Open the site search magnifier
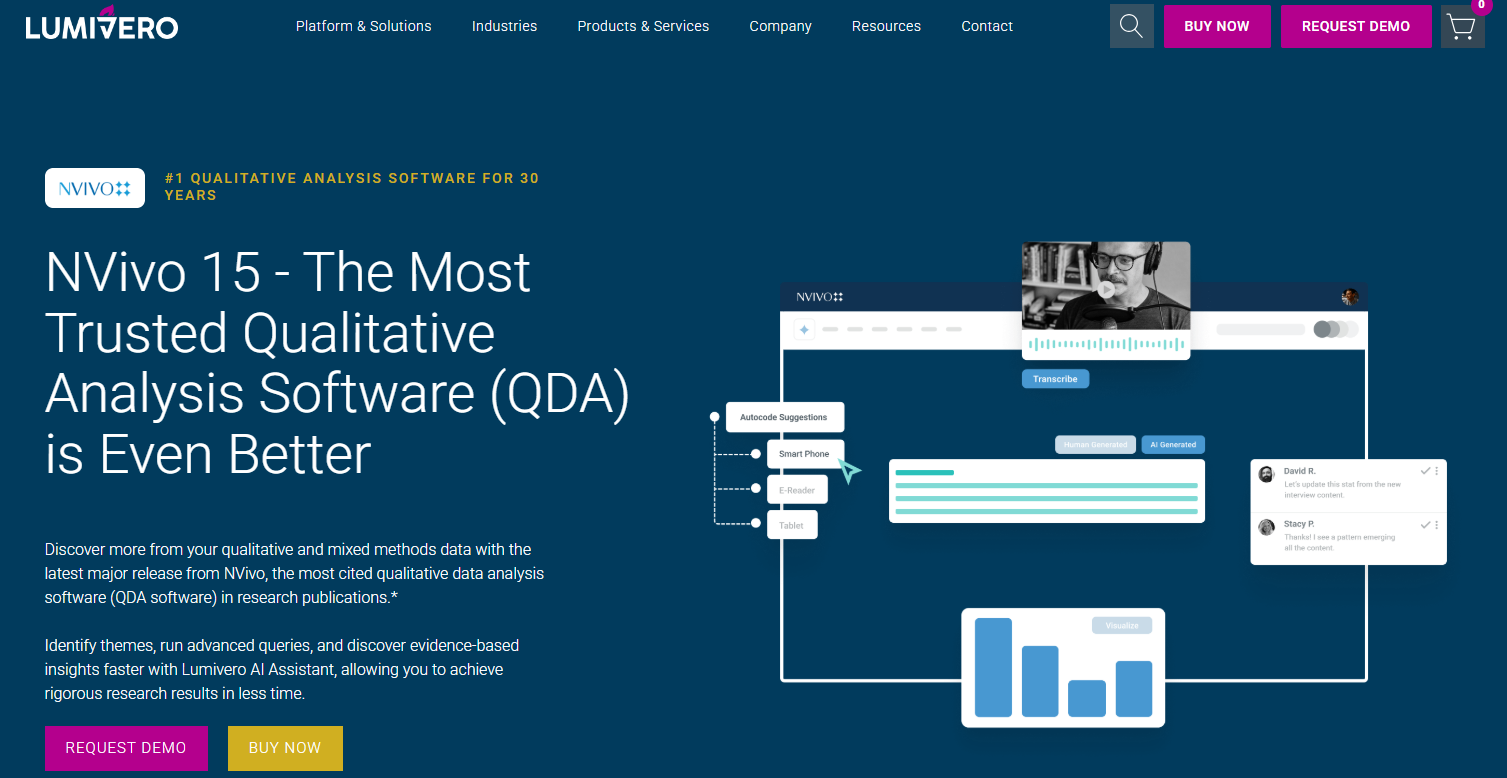 click(1131, 26)
